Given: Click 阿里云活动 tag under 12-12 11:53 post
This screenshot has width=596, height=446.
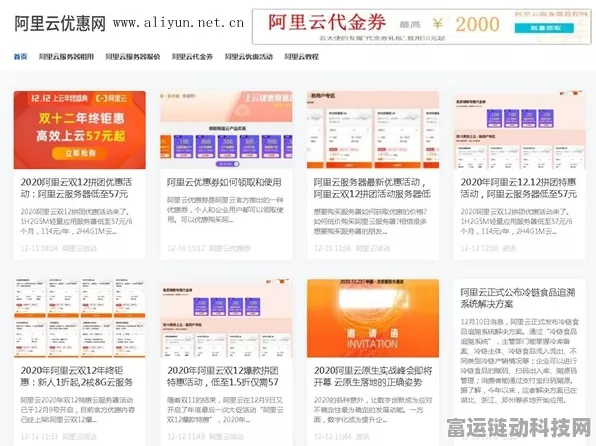Looking at the screenshot, I should pos(79,436).
